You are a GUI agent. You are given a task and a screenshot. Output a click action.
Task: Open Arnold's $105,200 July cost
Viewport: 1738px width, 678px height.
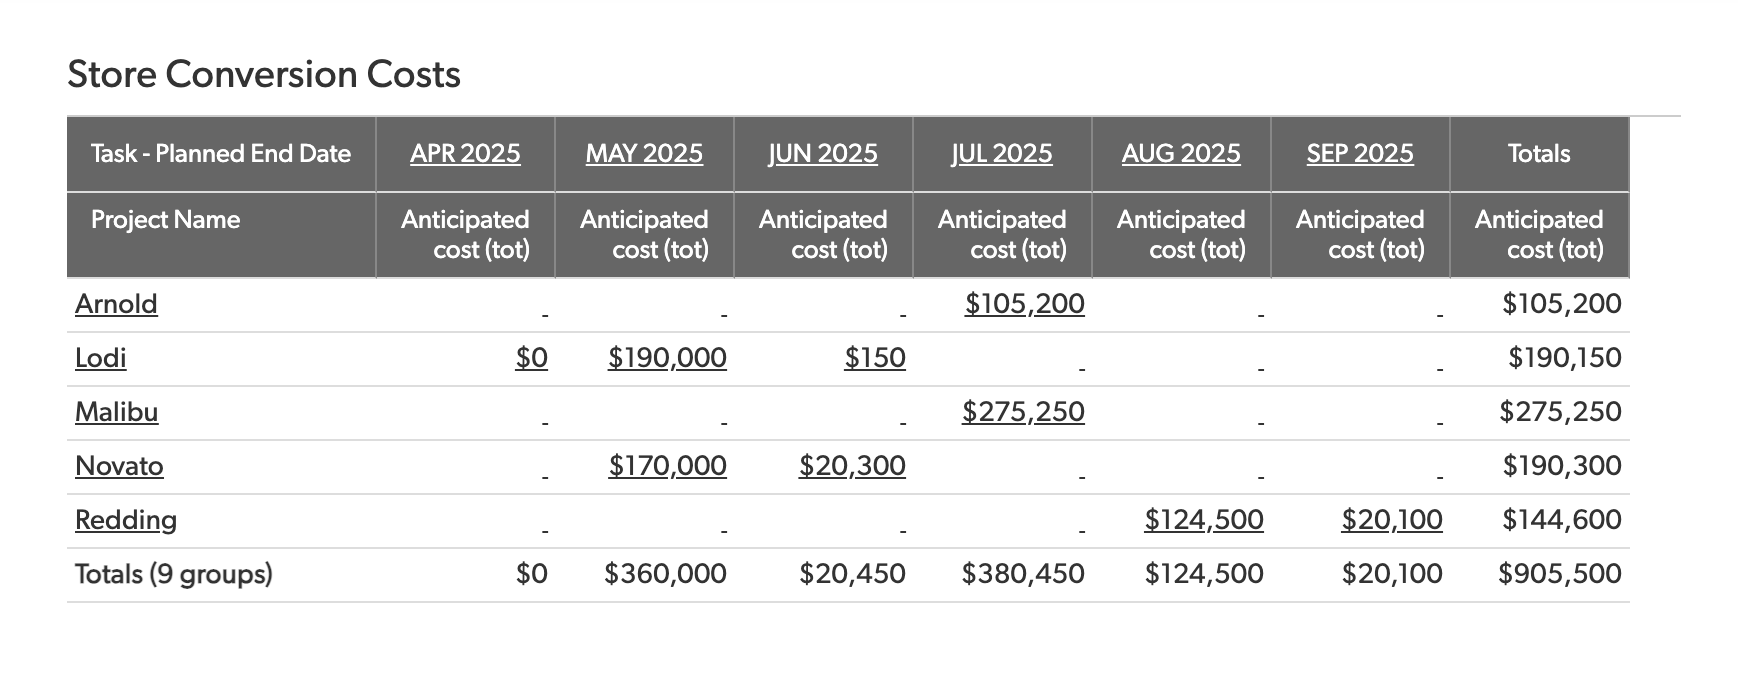(x=1025, y=304)
